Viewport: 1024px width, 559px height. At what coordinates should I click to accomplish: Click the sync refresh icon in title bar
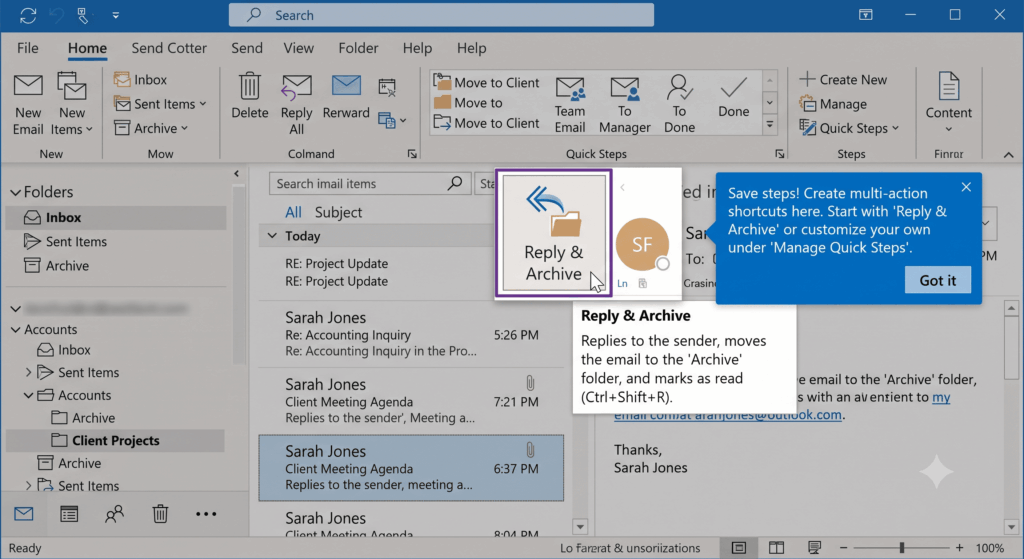click(27, 15)
